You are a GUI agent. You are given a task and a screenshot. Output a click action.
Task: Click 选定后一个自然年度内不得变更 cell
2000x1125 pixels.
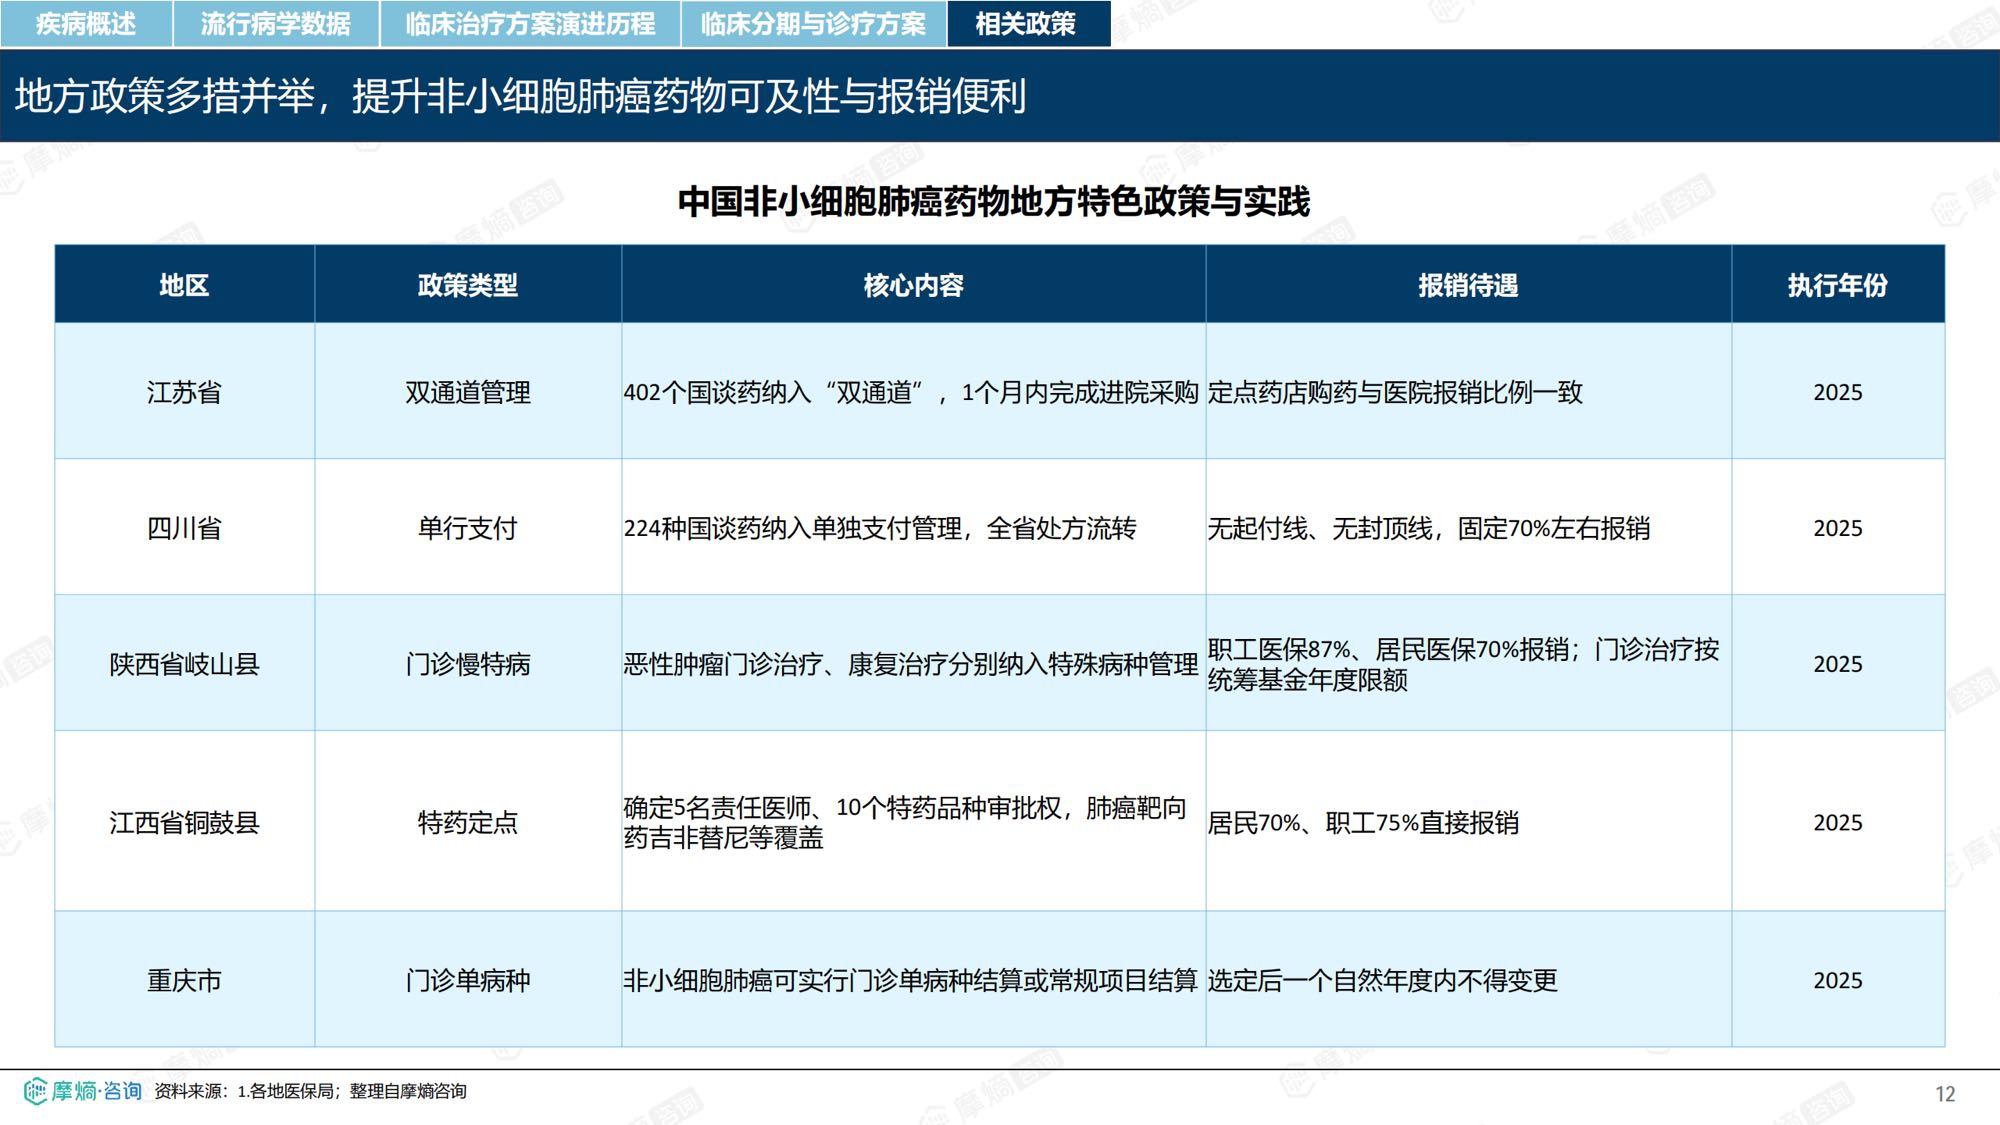click(x=1469, y=980)
